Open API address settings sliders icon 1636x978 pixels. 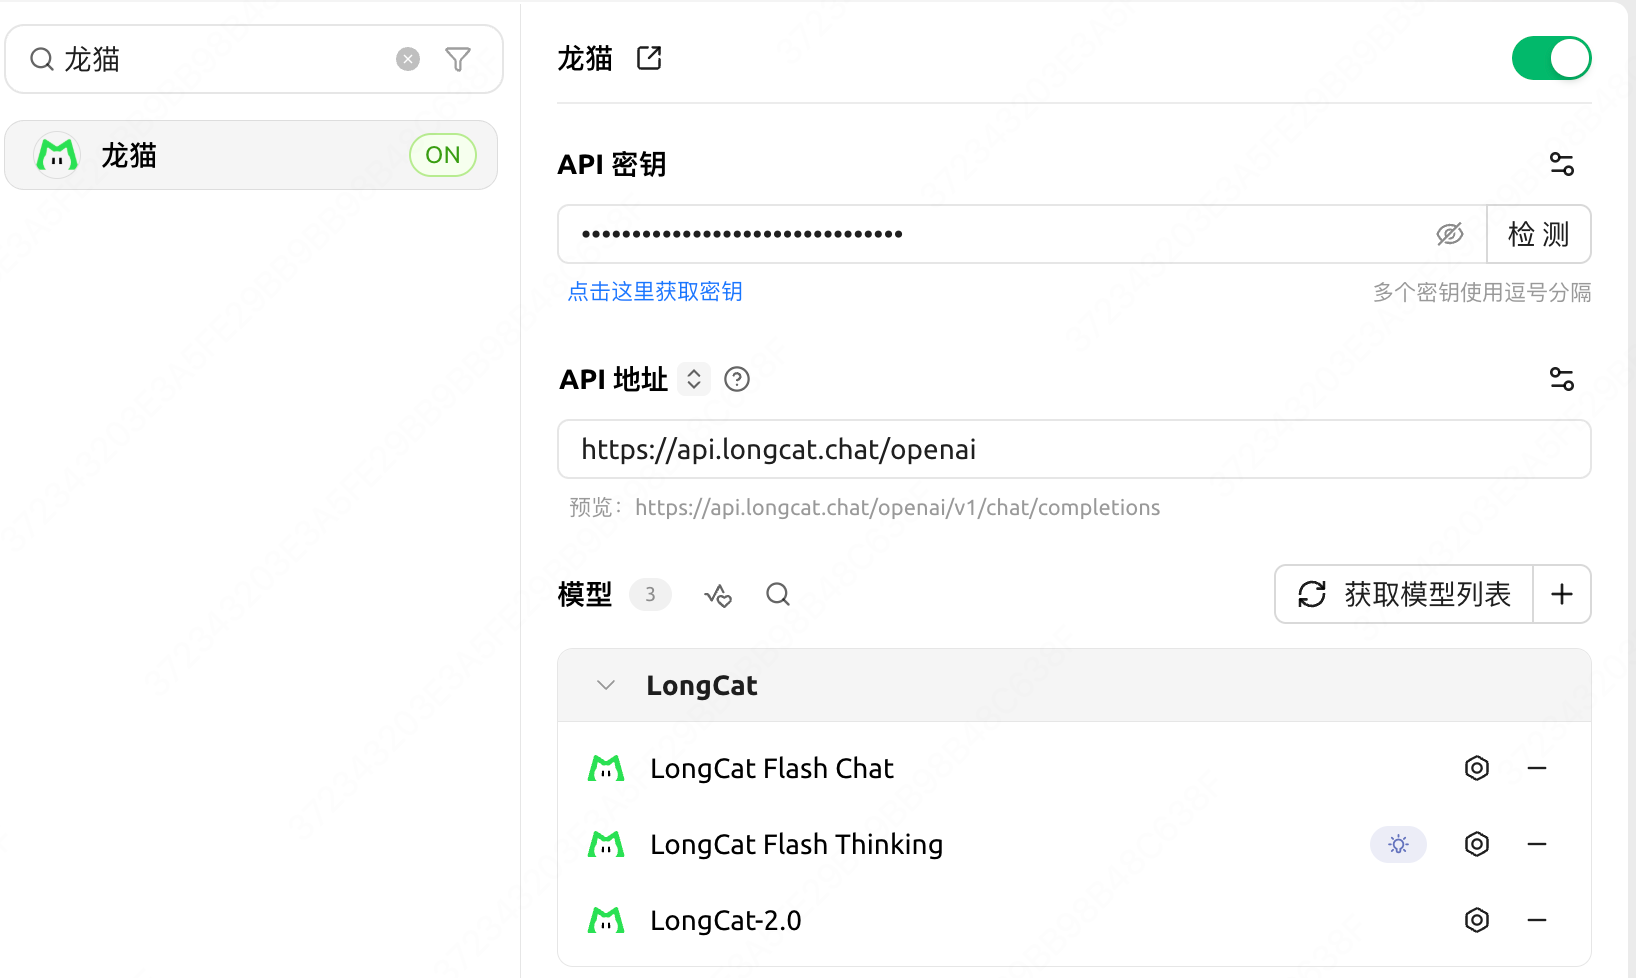click(x=1562, y=379)
